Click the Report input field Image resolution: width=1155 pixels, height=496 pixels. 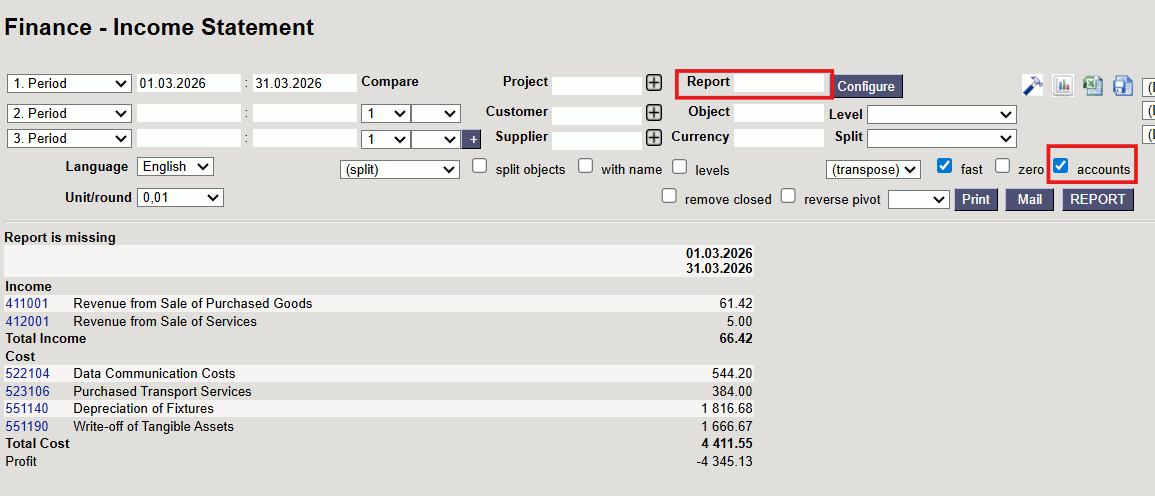[x=779, y=84]
